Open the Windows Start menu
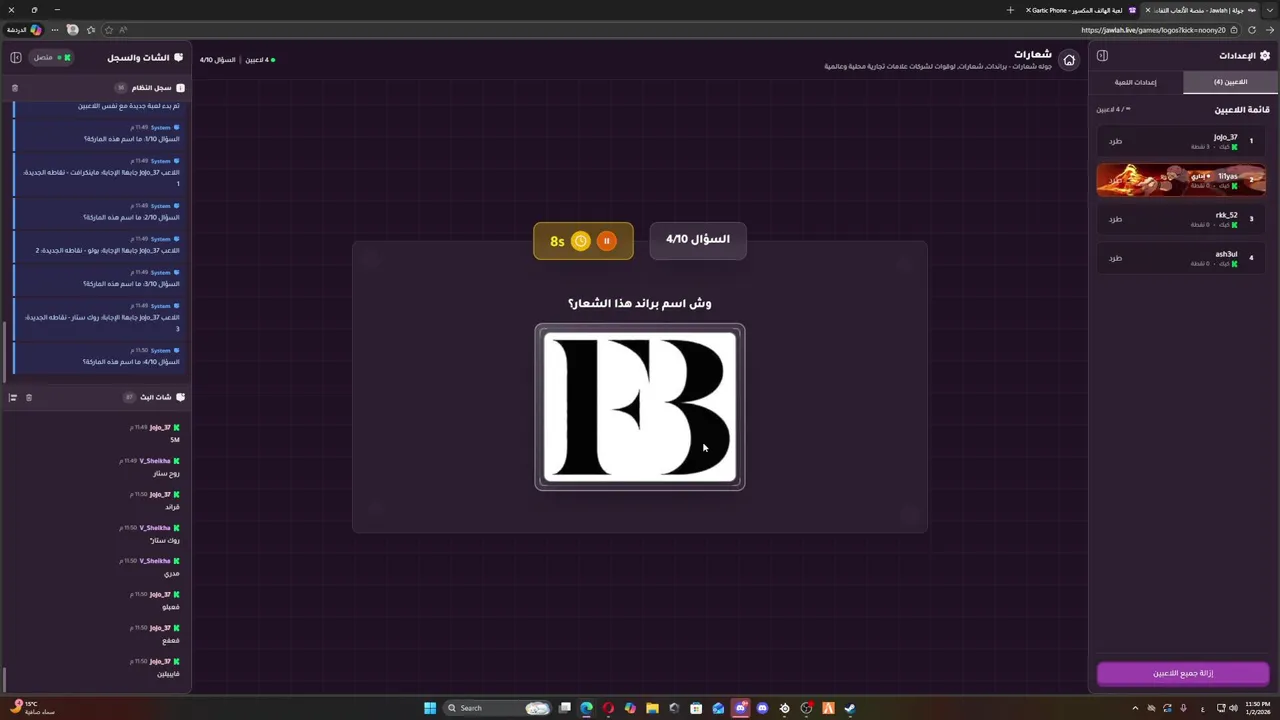This screenshot has width=1280, height=720. (430, 708)
